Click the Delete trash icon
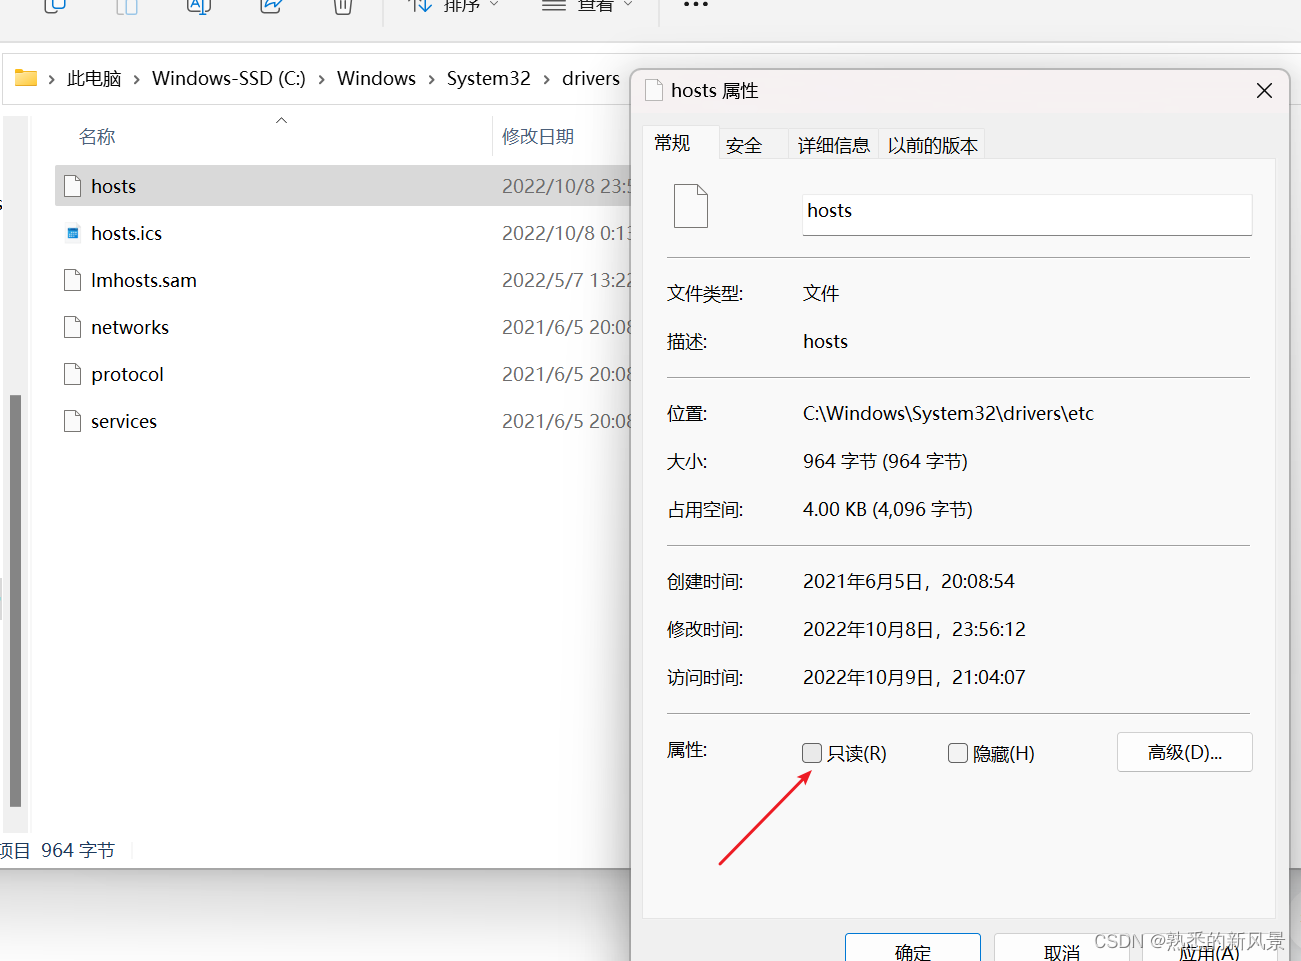 (x=342, y=7)
